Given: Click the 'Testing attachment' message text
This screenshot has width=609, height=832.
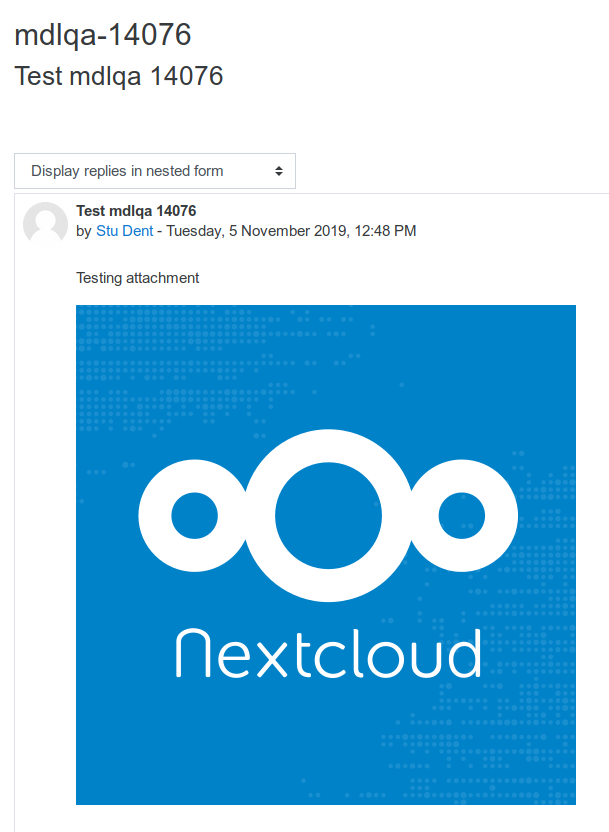Looking at the screenshot, I should point(138,278).
